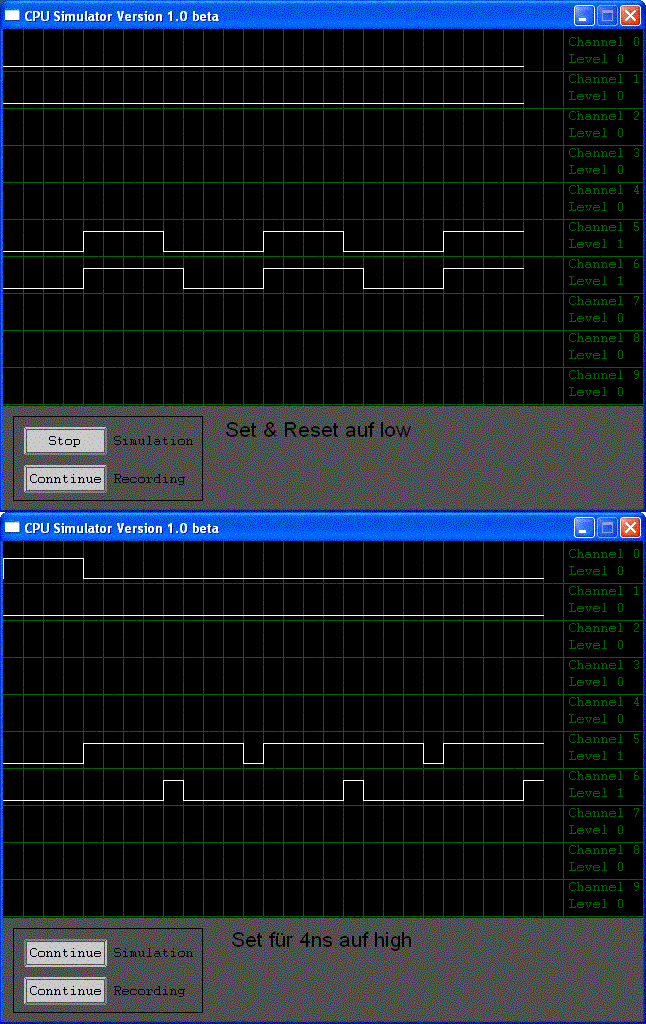The width and height of the screenshot is (646, 1024).
Task: Select Channel 0 label in Set & Reset window
Action: (x=604, y=42)
